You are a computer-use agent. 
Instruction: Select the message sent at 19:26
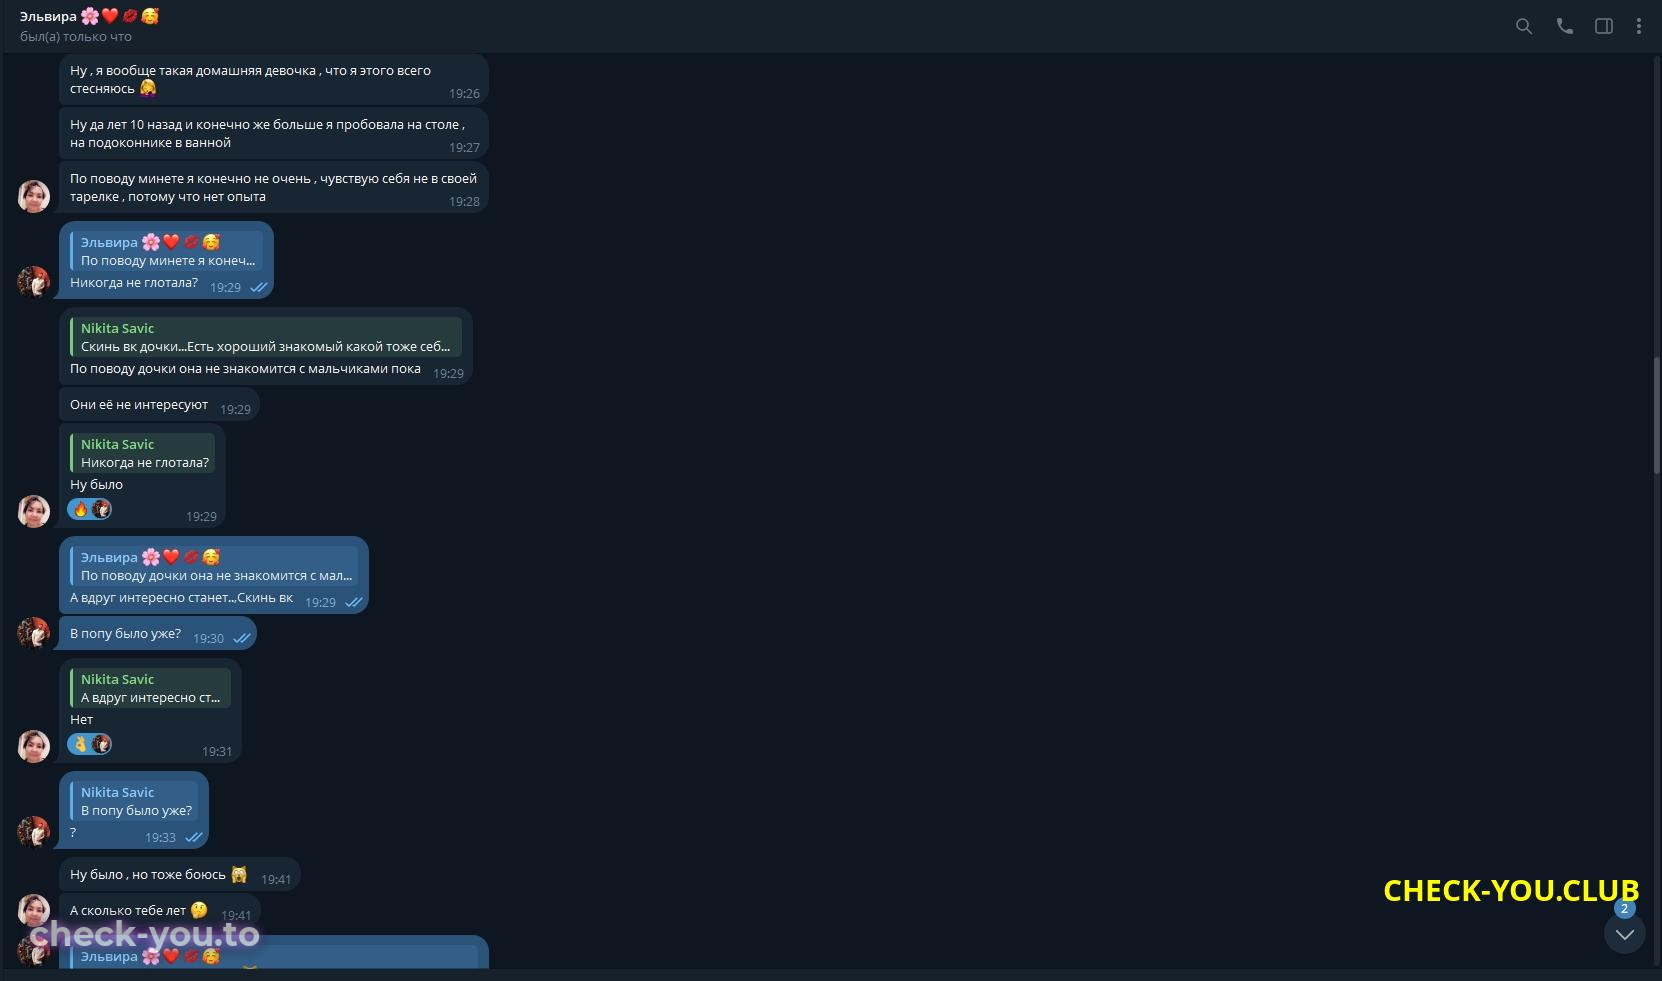pyautogui.click(x=274, y=80)
